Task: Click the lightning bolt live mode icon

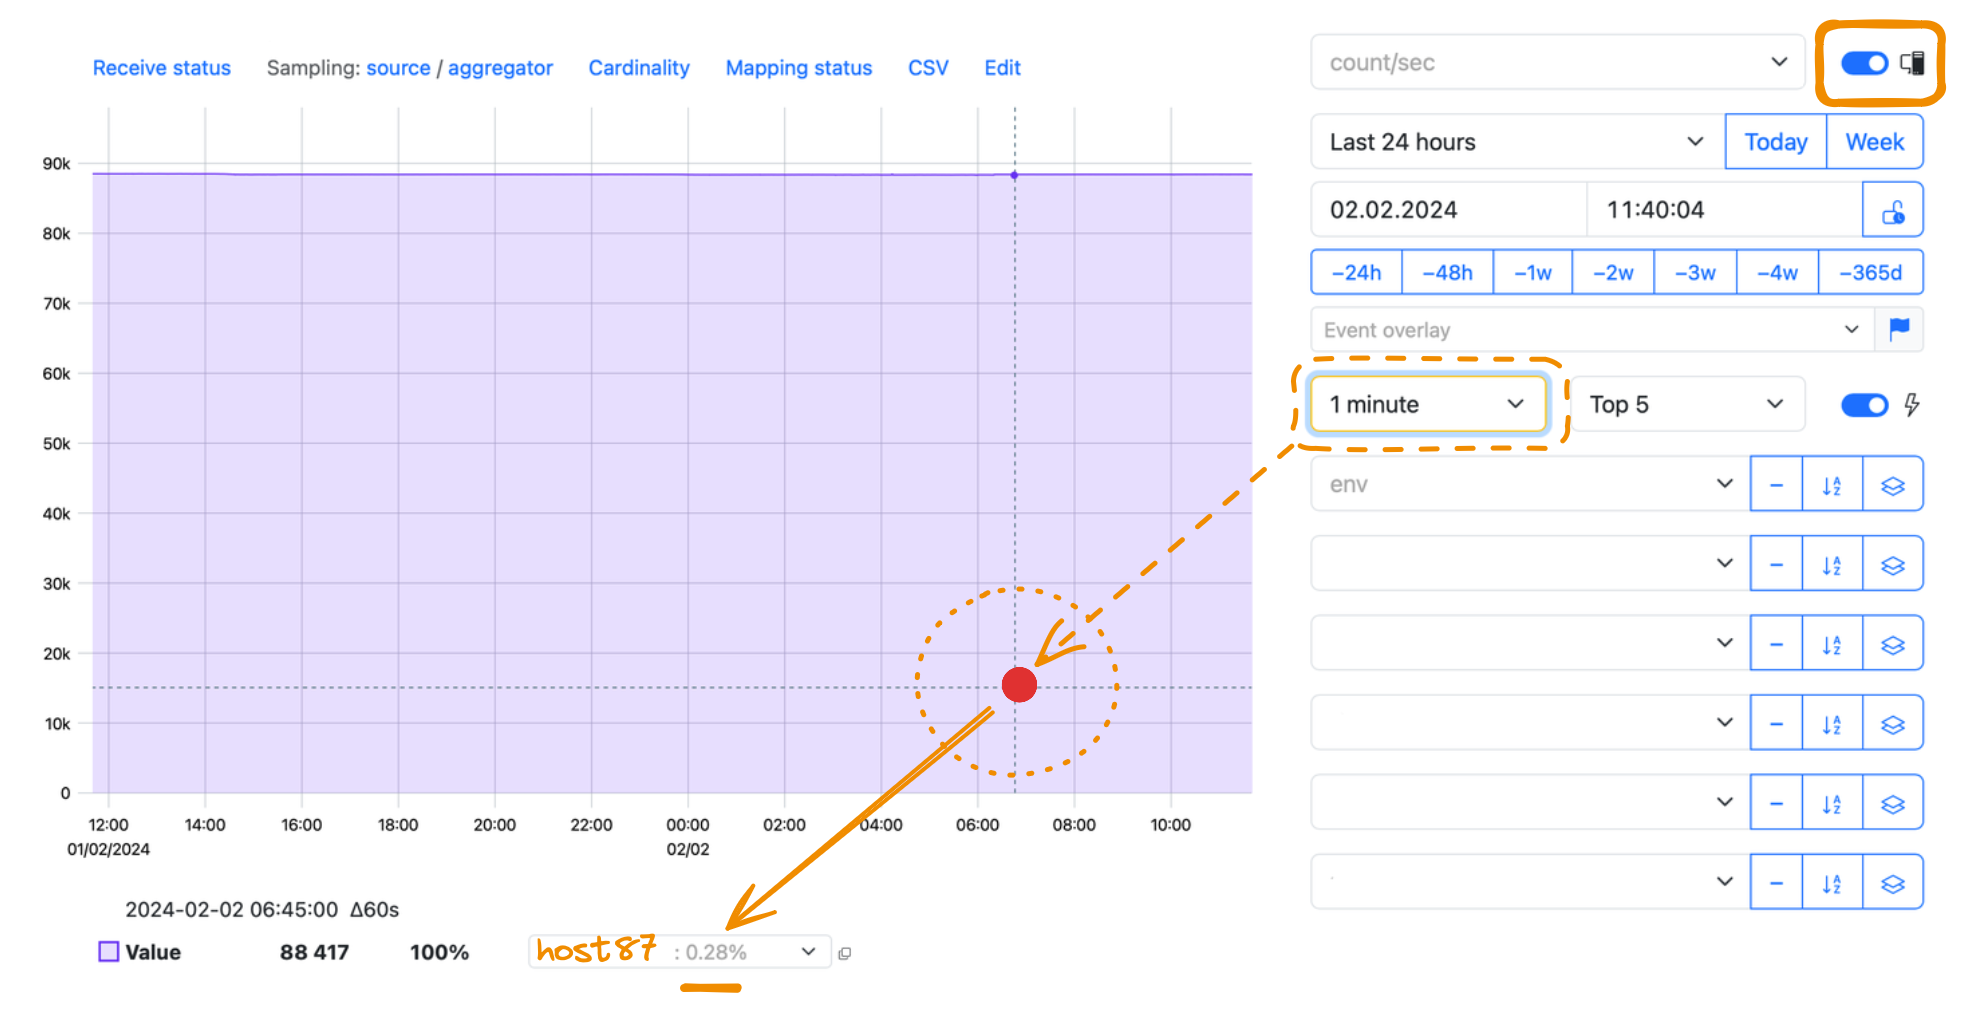Action: pyautogui.click(x=1911, y=405)
